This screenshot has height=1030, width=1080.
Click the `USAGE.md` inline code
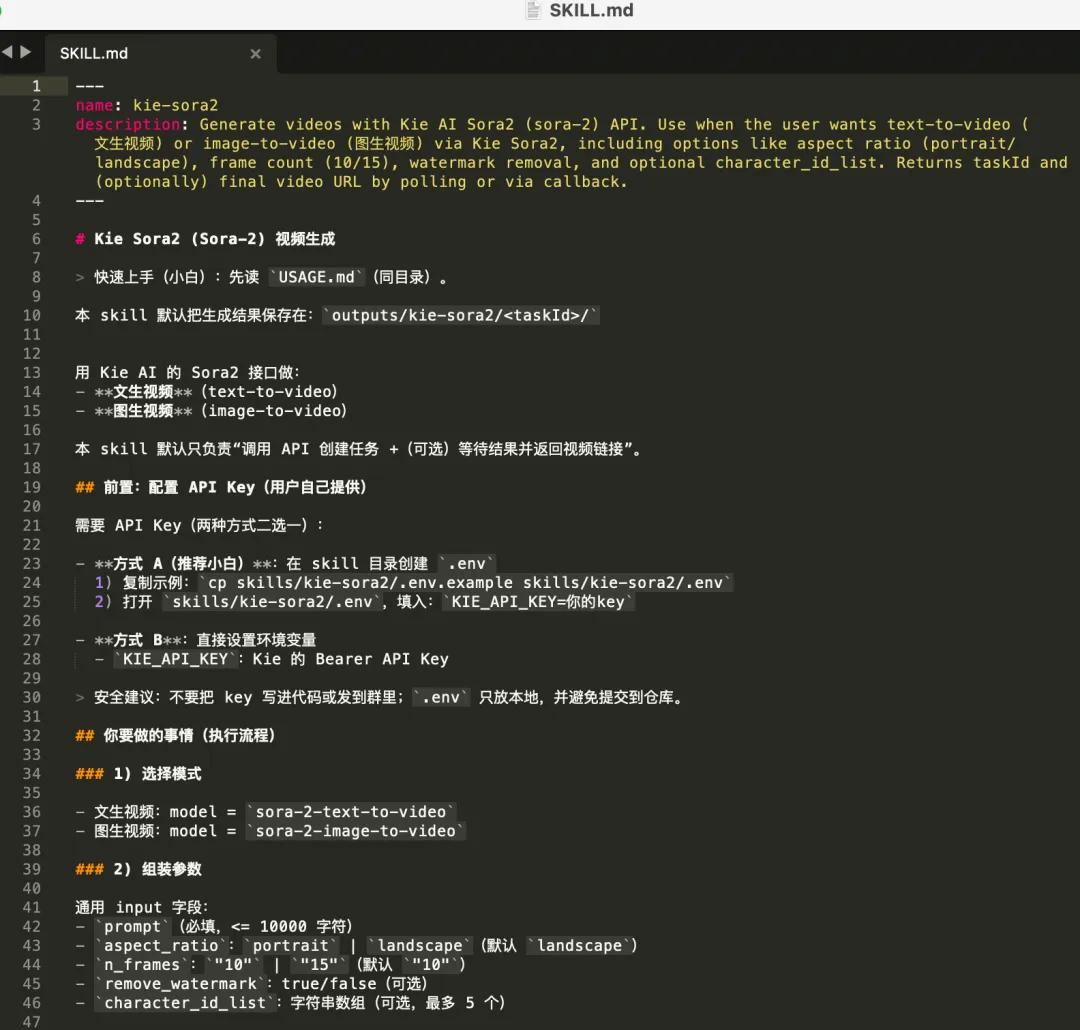(x=316, y=277)
